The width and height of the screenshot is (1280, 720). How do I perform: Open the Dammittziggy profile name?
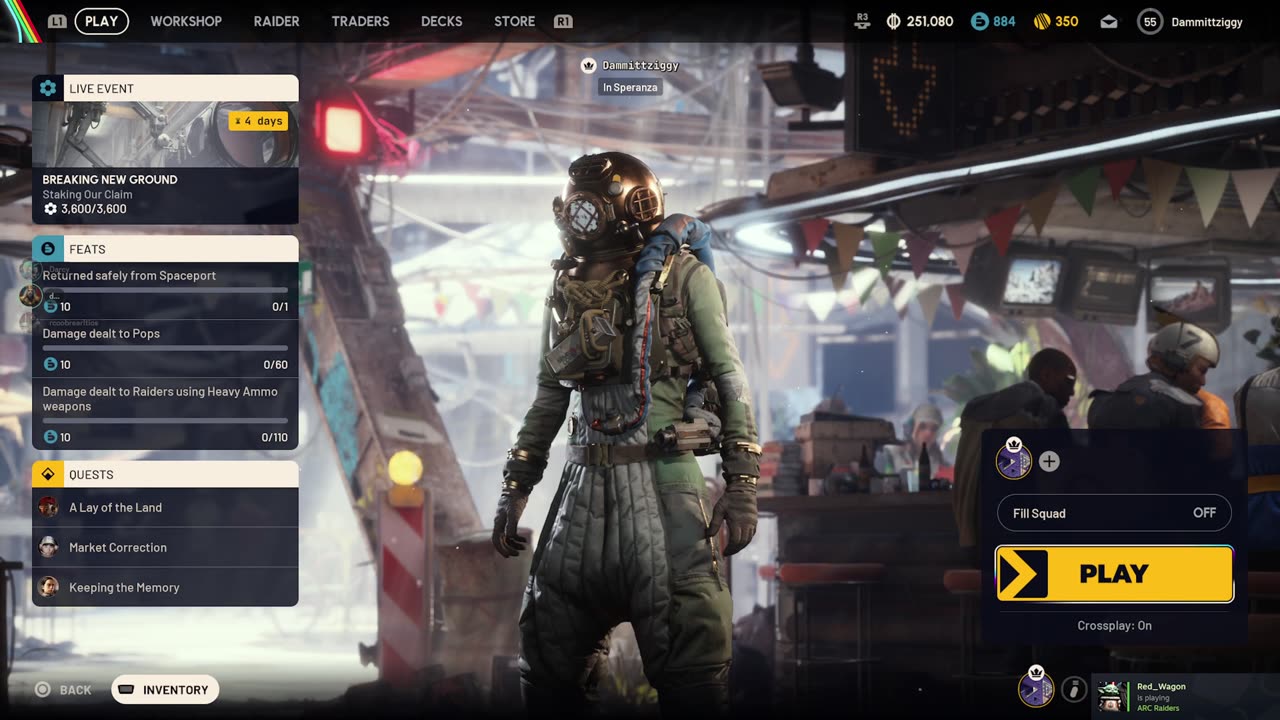1207,22
